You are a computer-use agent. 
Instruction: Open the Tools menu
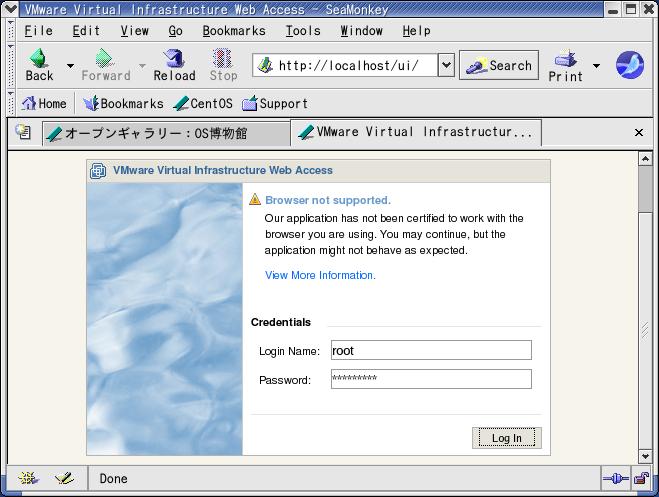point(303,31)
